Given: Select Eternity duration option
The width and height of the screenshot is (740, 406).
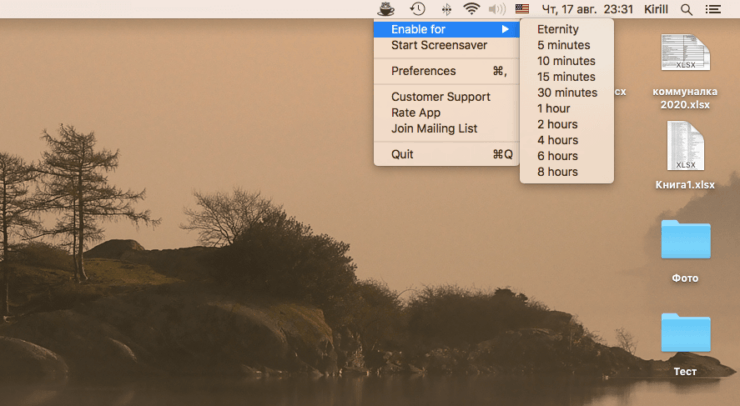Looking at the screenshot, I should [557, 30].
